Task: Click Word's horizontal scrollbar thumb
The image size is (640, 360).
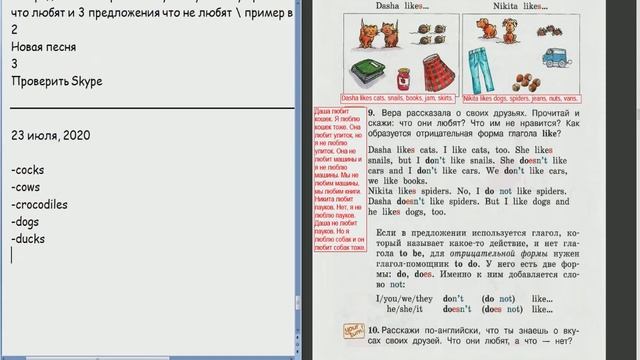Action: click(x=98, y=358)
